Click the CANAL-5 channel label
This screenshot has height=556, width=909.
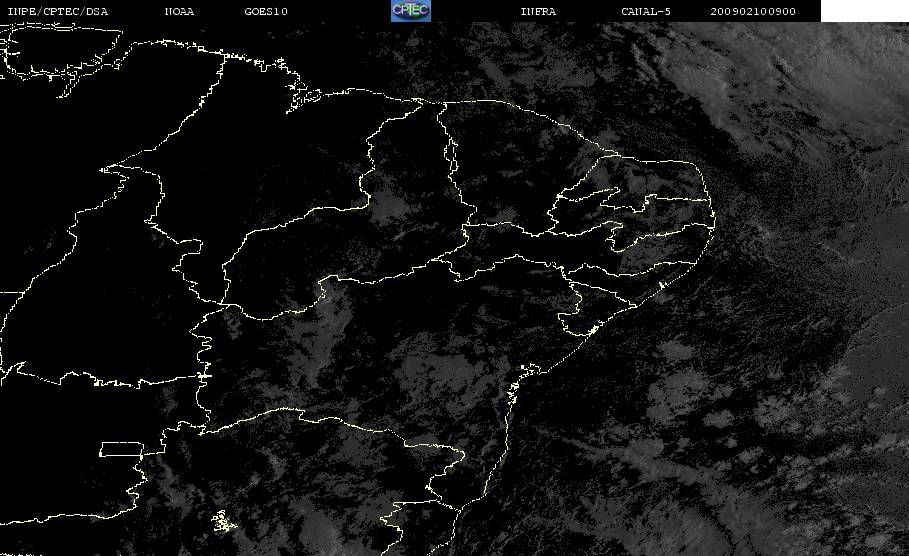coord(646,12)
